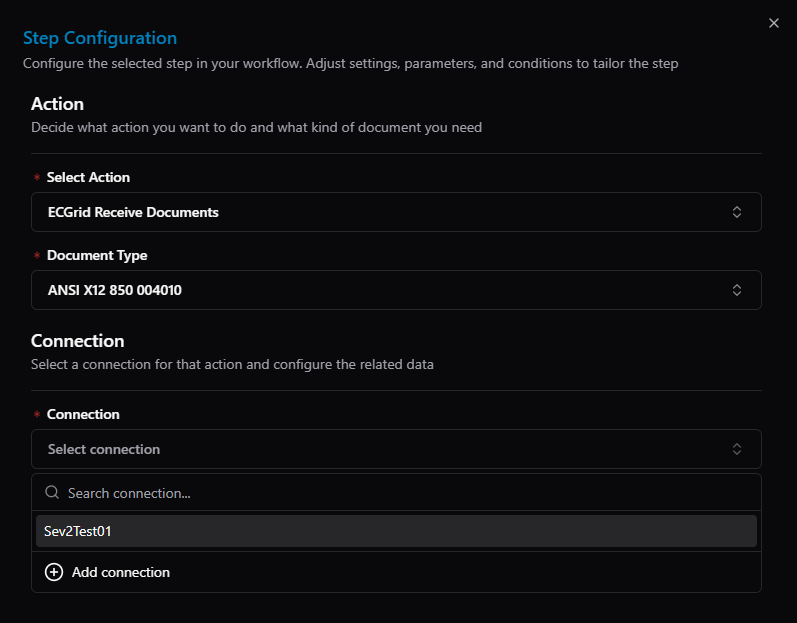Collapse the Select connection combo box
797x623 pixels.
(396, 449)
